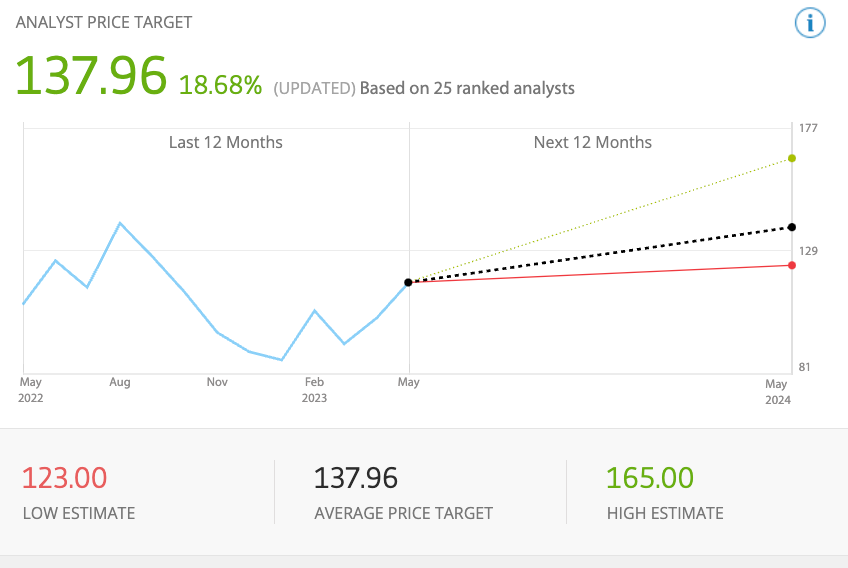Click the (UPDATED) label

tap(314, 88)
